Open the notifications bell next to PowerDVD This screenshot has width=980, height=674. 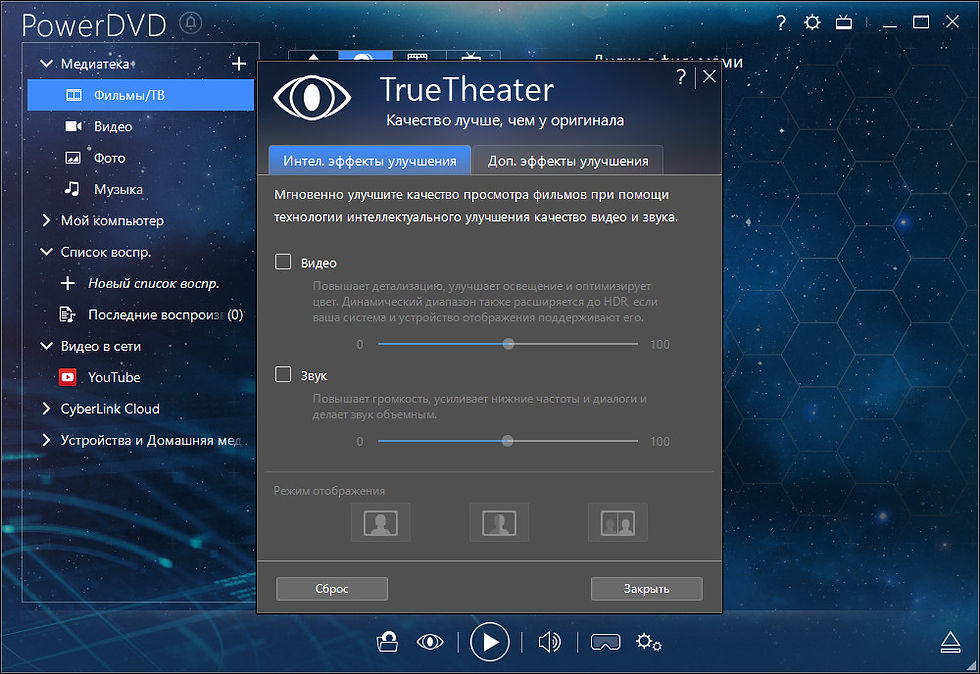click(191, 24)
